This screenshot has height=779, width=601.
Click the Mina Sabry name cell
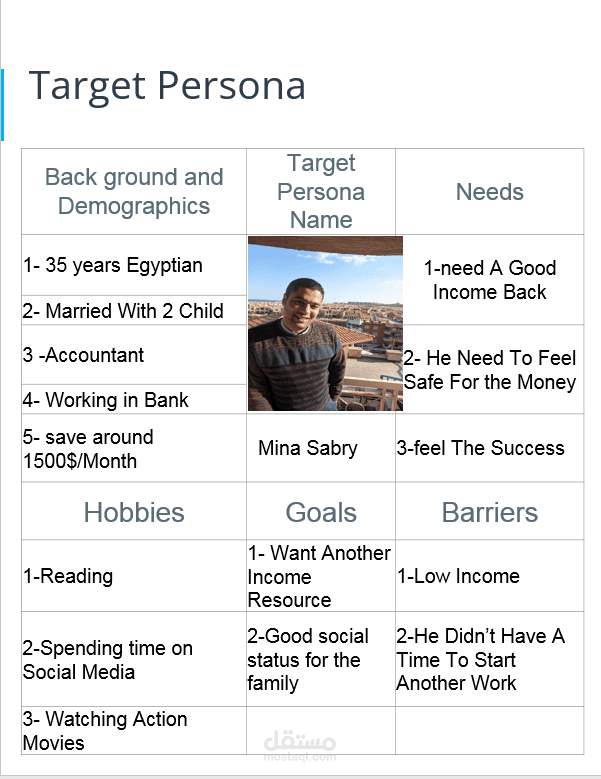[321, 448]
